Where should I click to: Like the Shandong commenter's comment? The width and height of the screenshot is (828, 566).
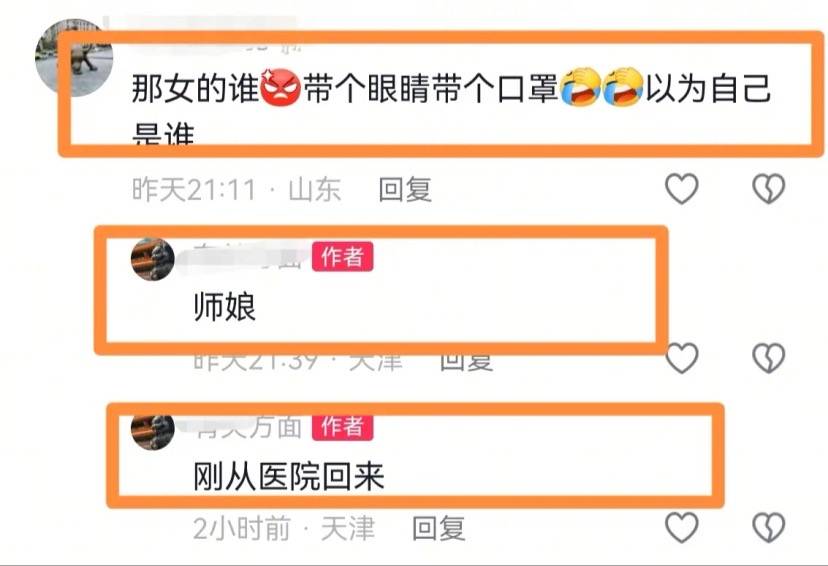[682, 188]
